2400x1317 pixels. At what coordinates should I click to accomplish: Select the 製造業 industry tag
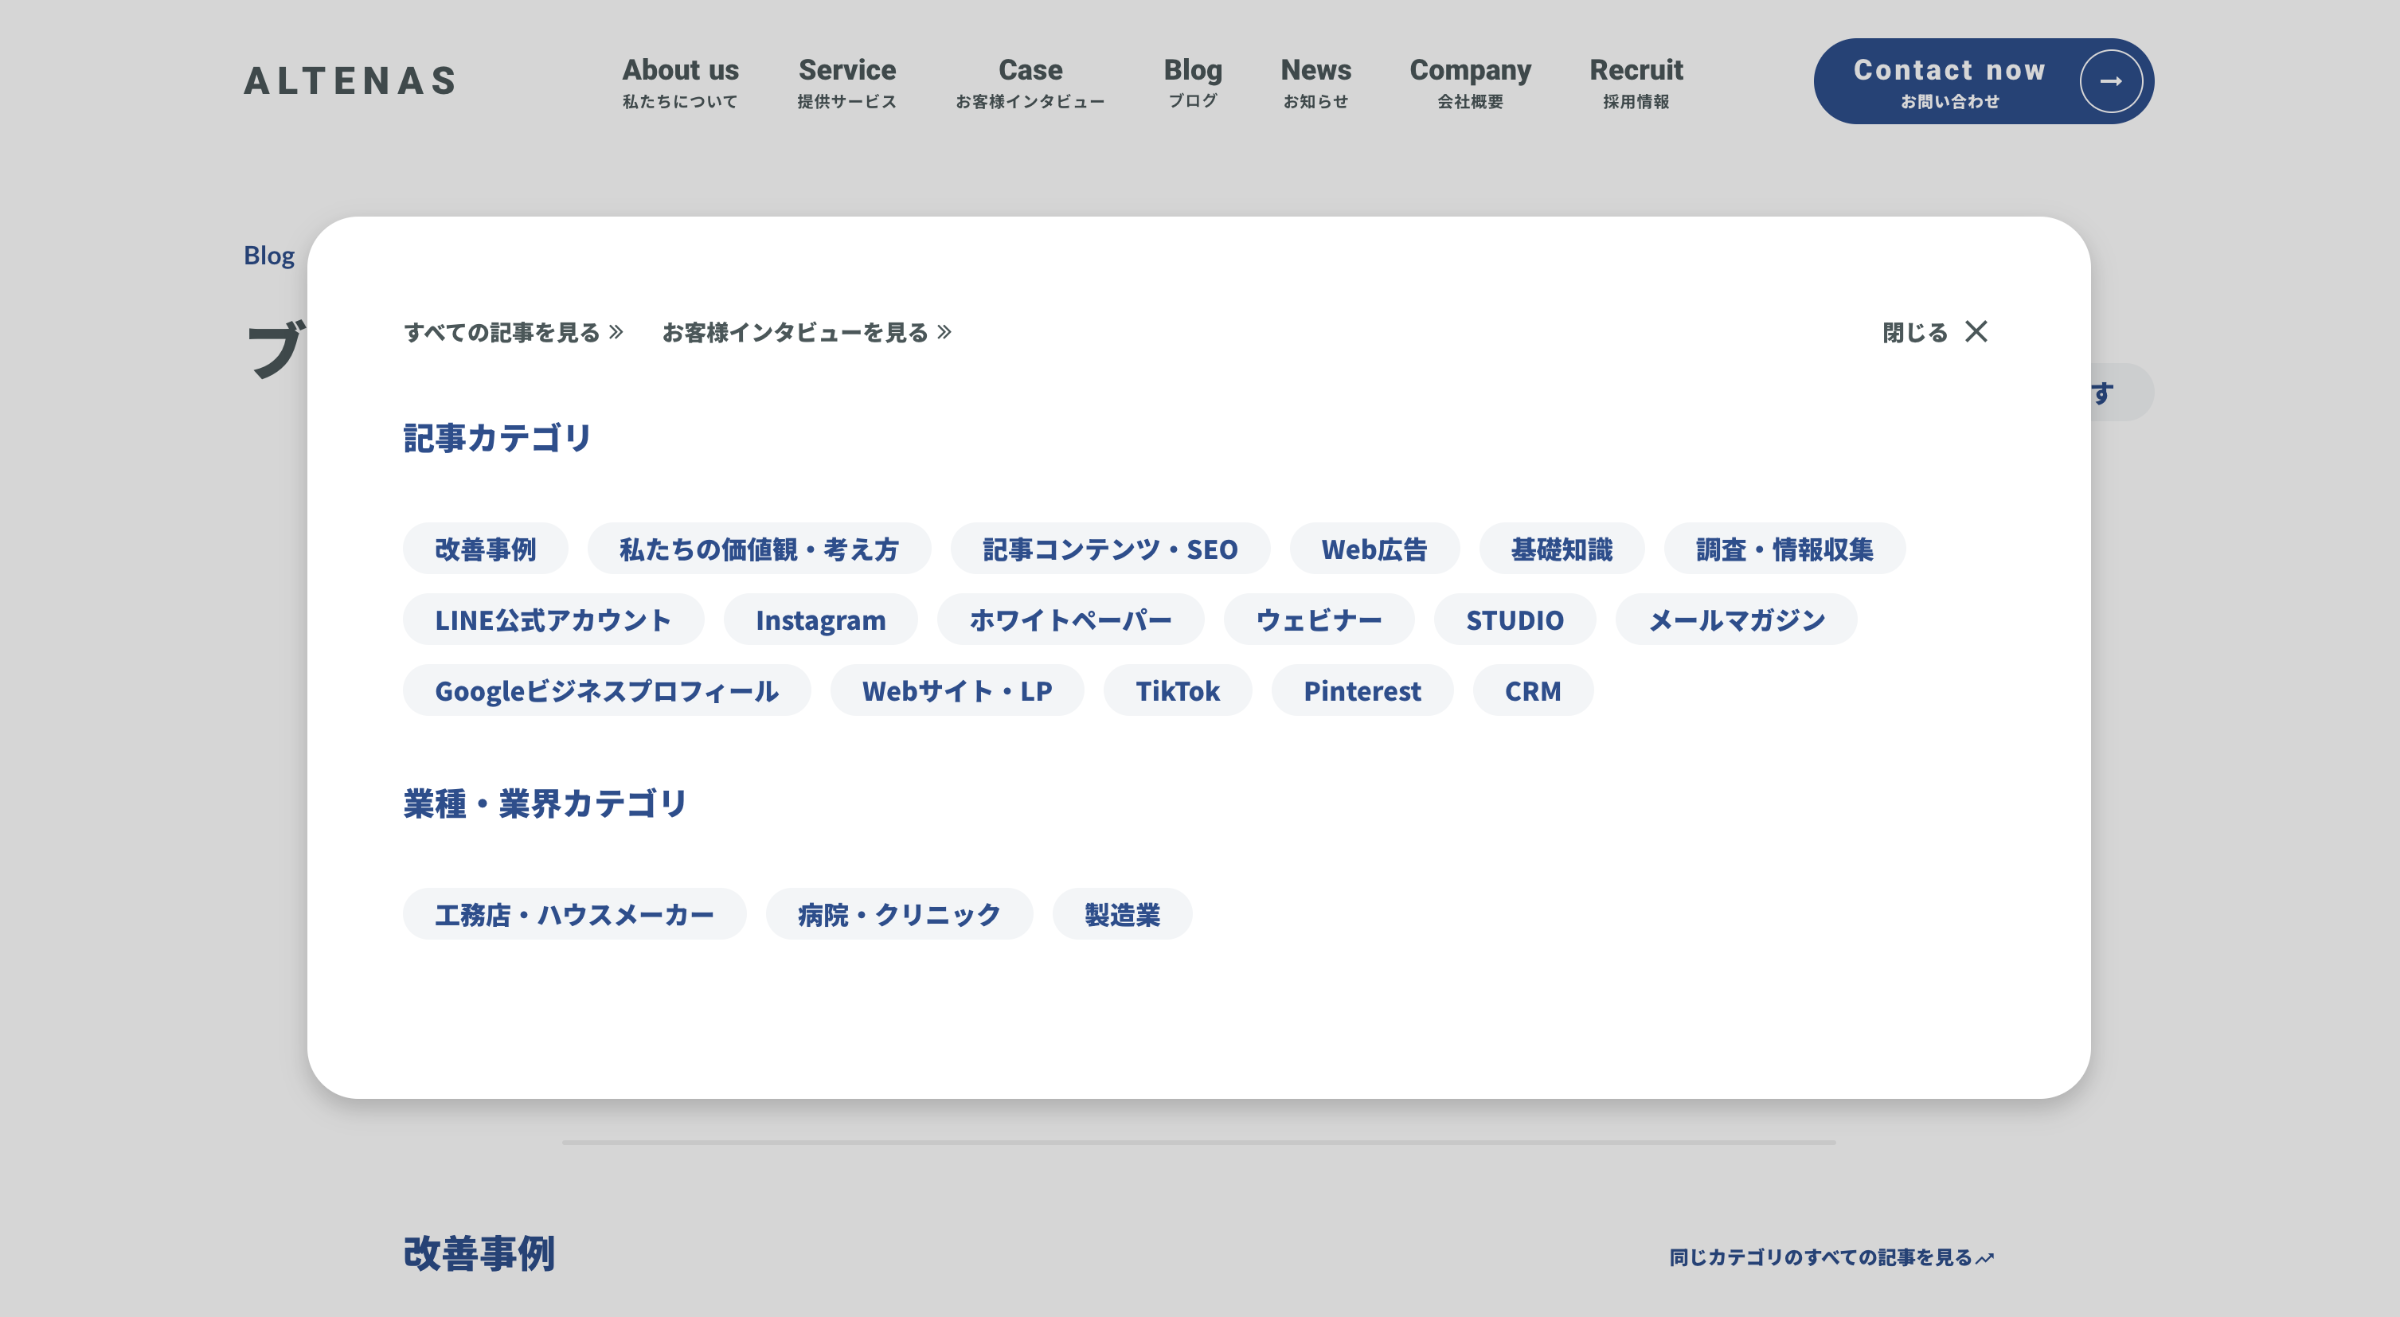[1122, 914]
